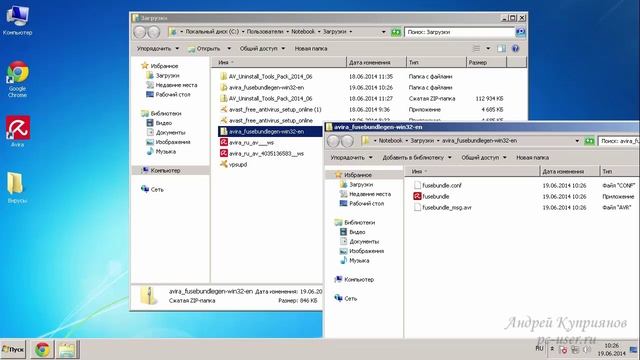Image resolution: width=640 pixels, height=360 pixels.
Task: Click the Поиск: Загрузки search field
Action: coord(460,32)
